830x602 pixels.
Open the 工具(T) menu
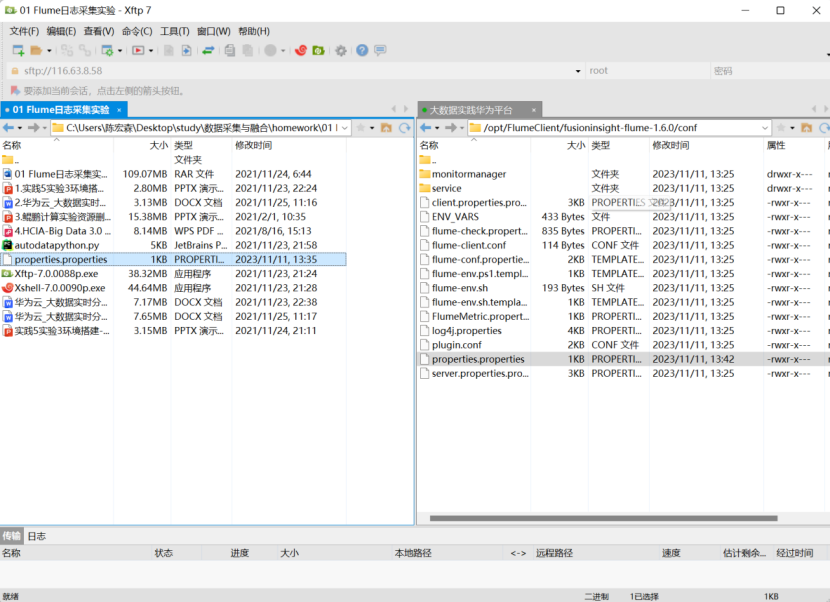pyautogui.click(x=175, y=31)
